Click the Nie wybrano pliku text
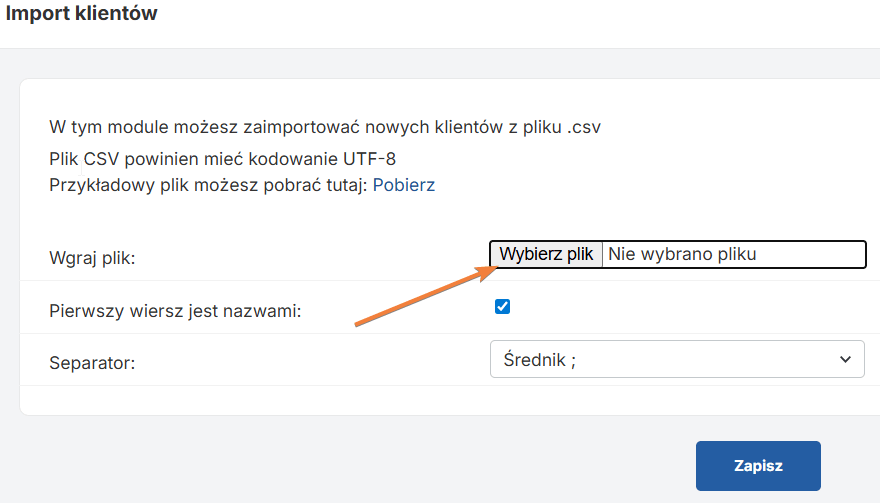The image size is (880, 503). coord(682,254)
